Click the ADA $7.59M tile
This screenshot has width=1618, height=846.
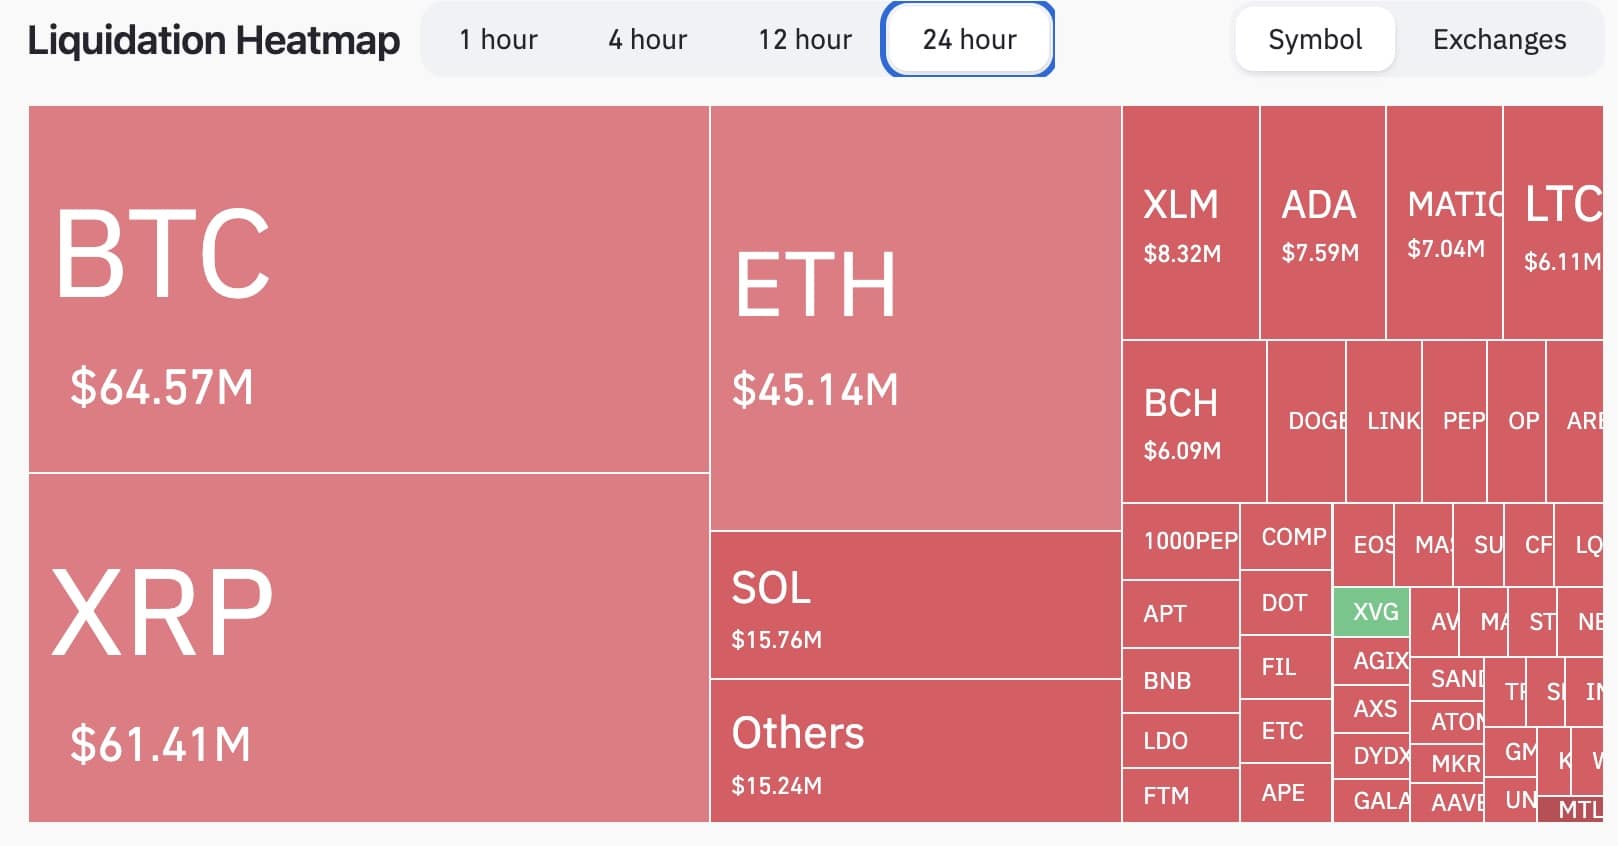click(x=1322, y=223)
